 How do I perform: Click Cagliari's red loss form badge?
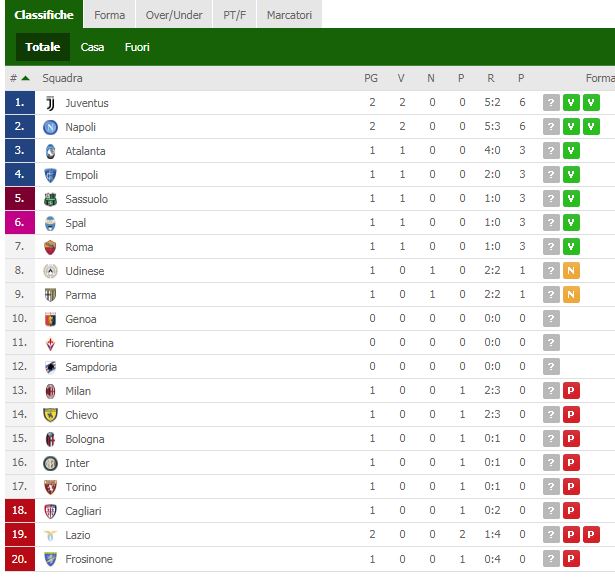pos(571,511)
